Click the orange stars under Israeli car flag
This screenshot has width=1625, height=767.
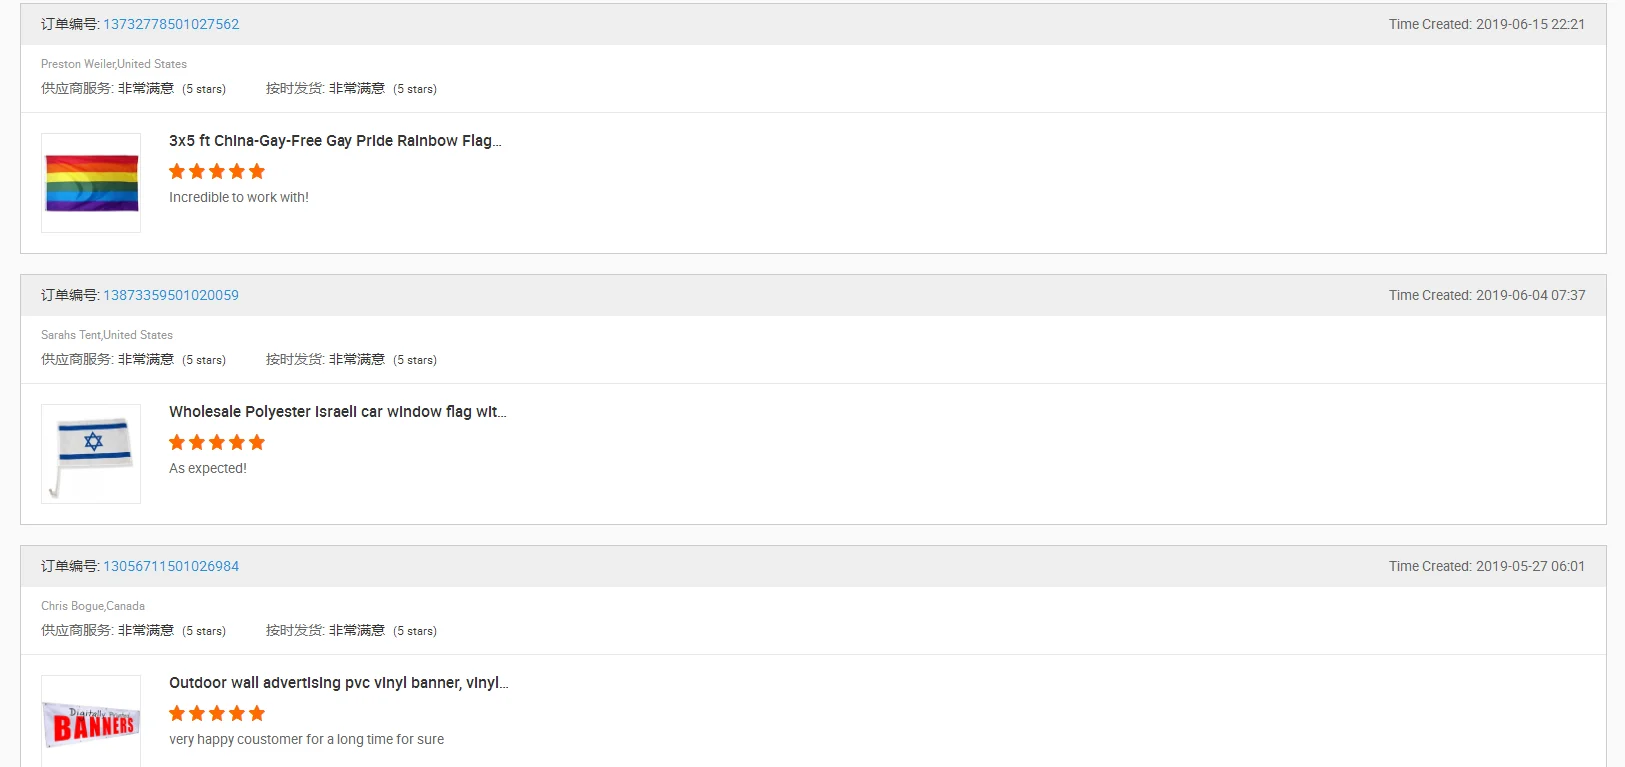217,442
